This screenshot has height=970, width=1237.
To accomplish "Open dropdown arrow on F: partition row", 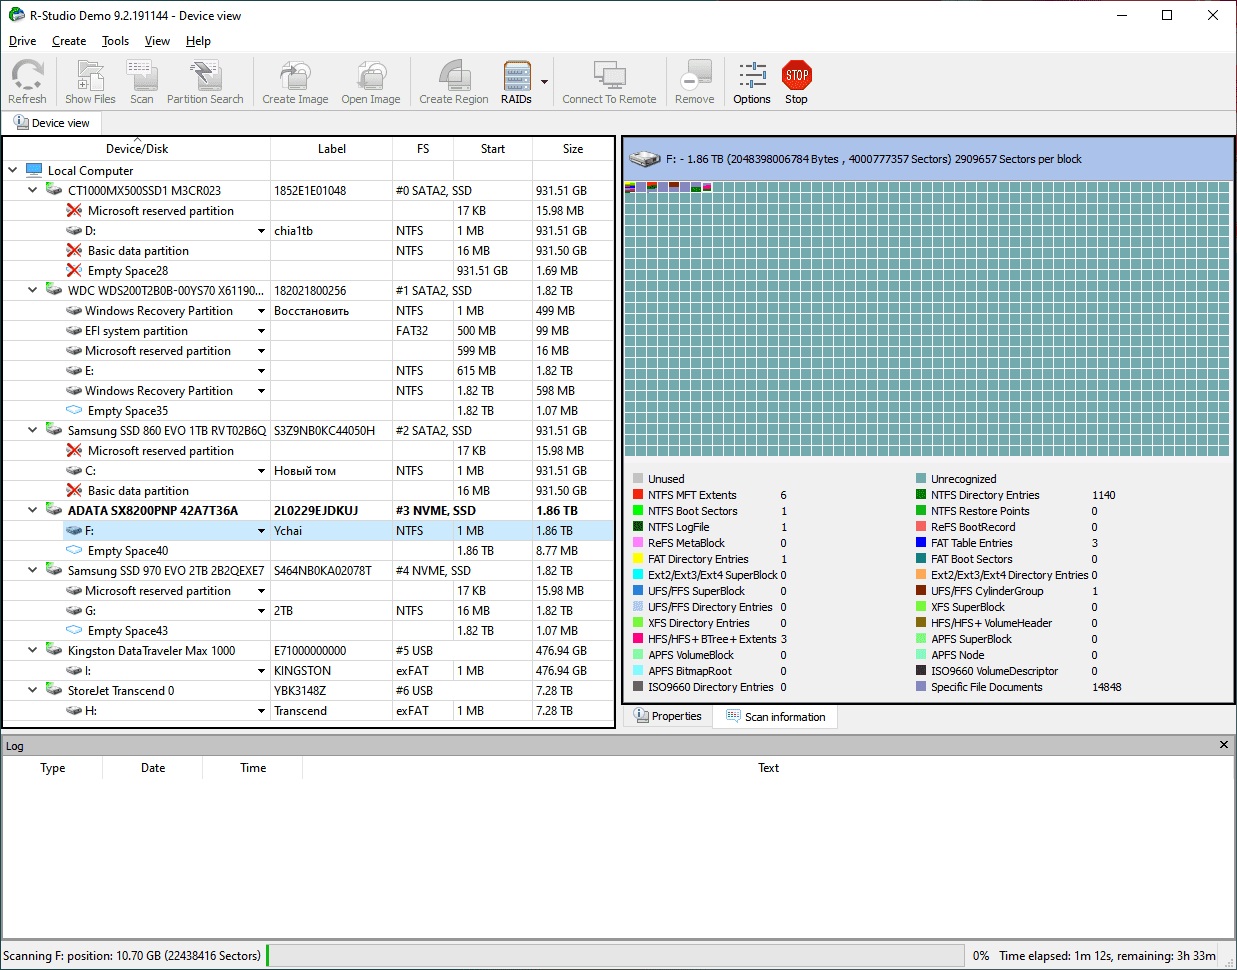I will 262,531.
